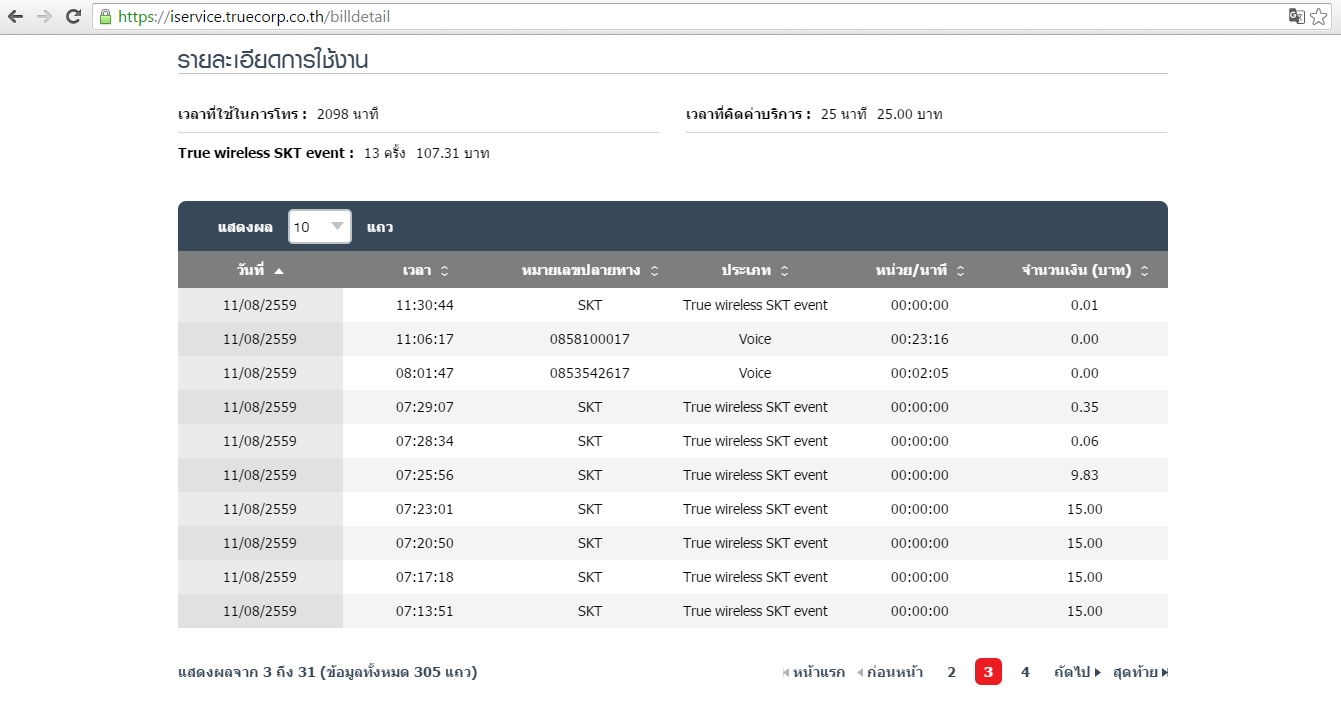Viewport: 1341px width, 701px height.
Task: Select phone number 0853542617 cell
Action: click(590, 373)
